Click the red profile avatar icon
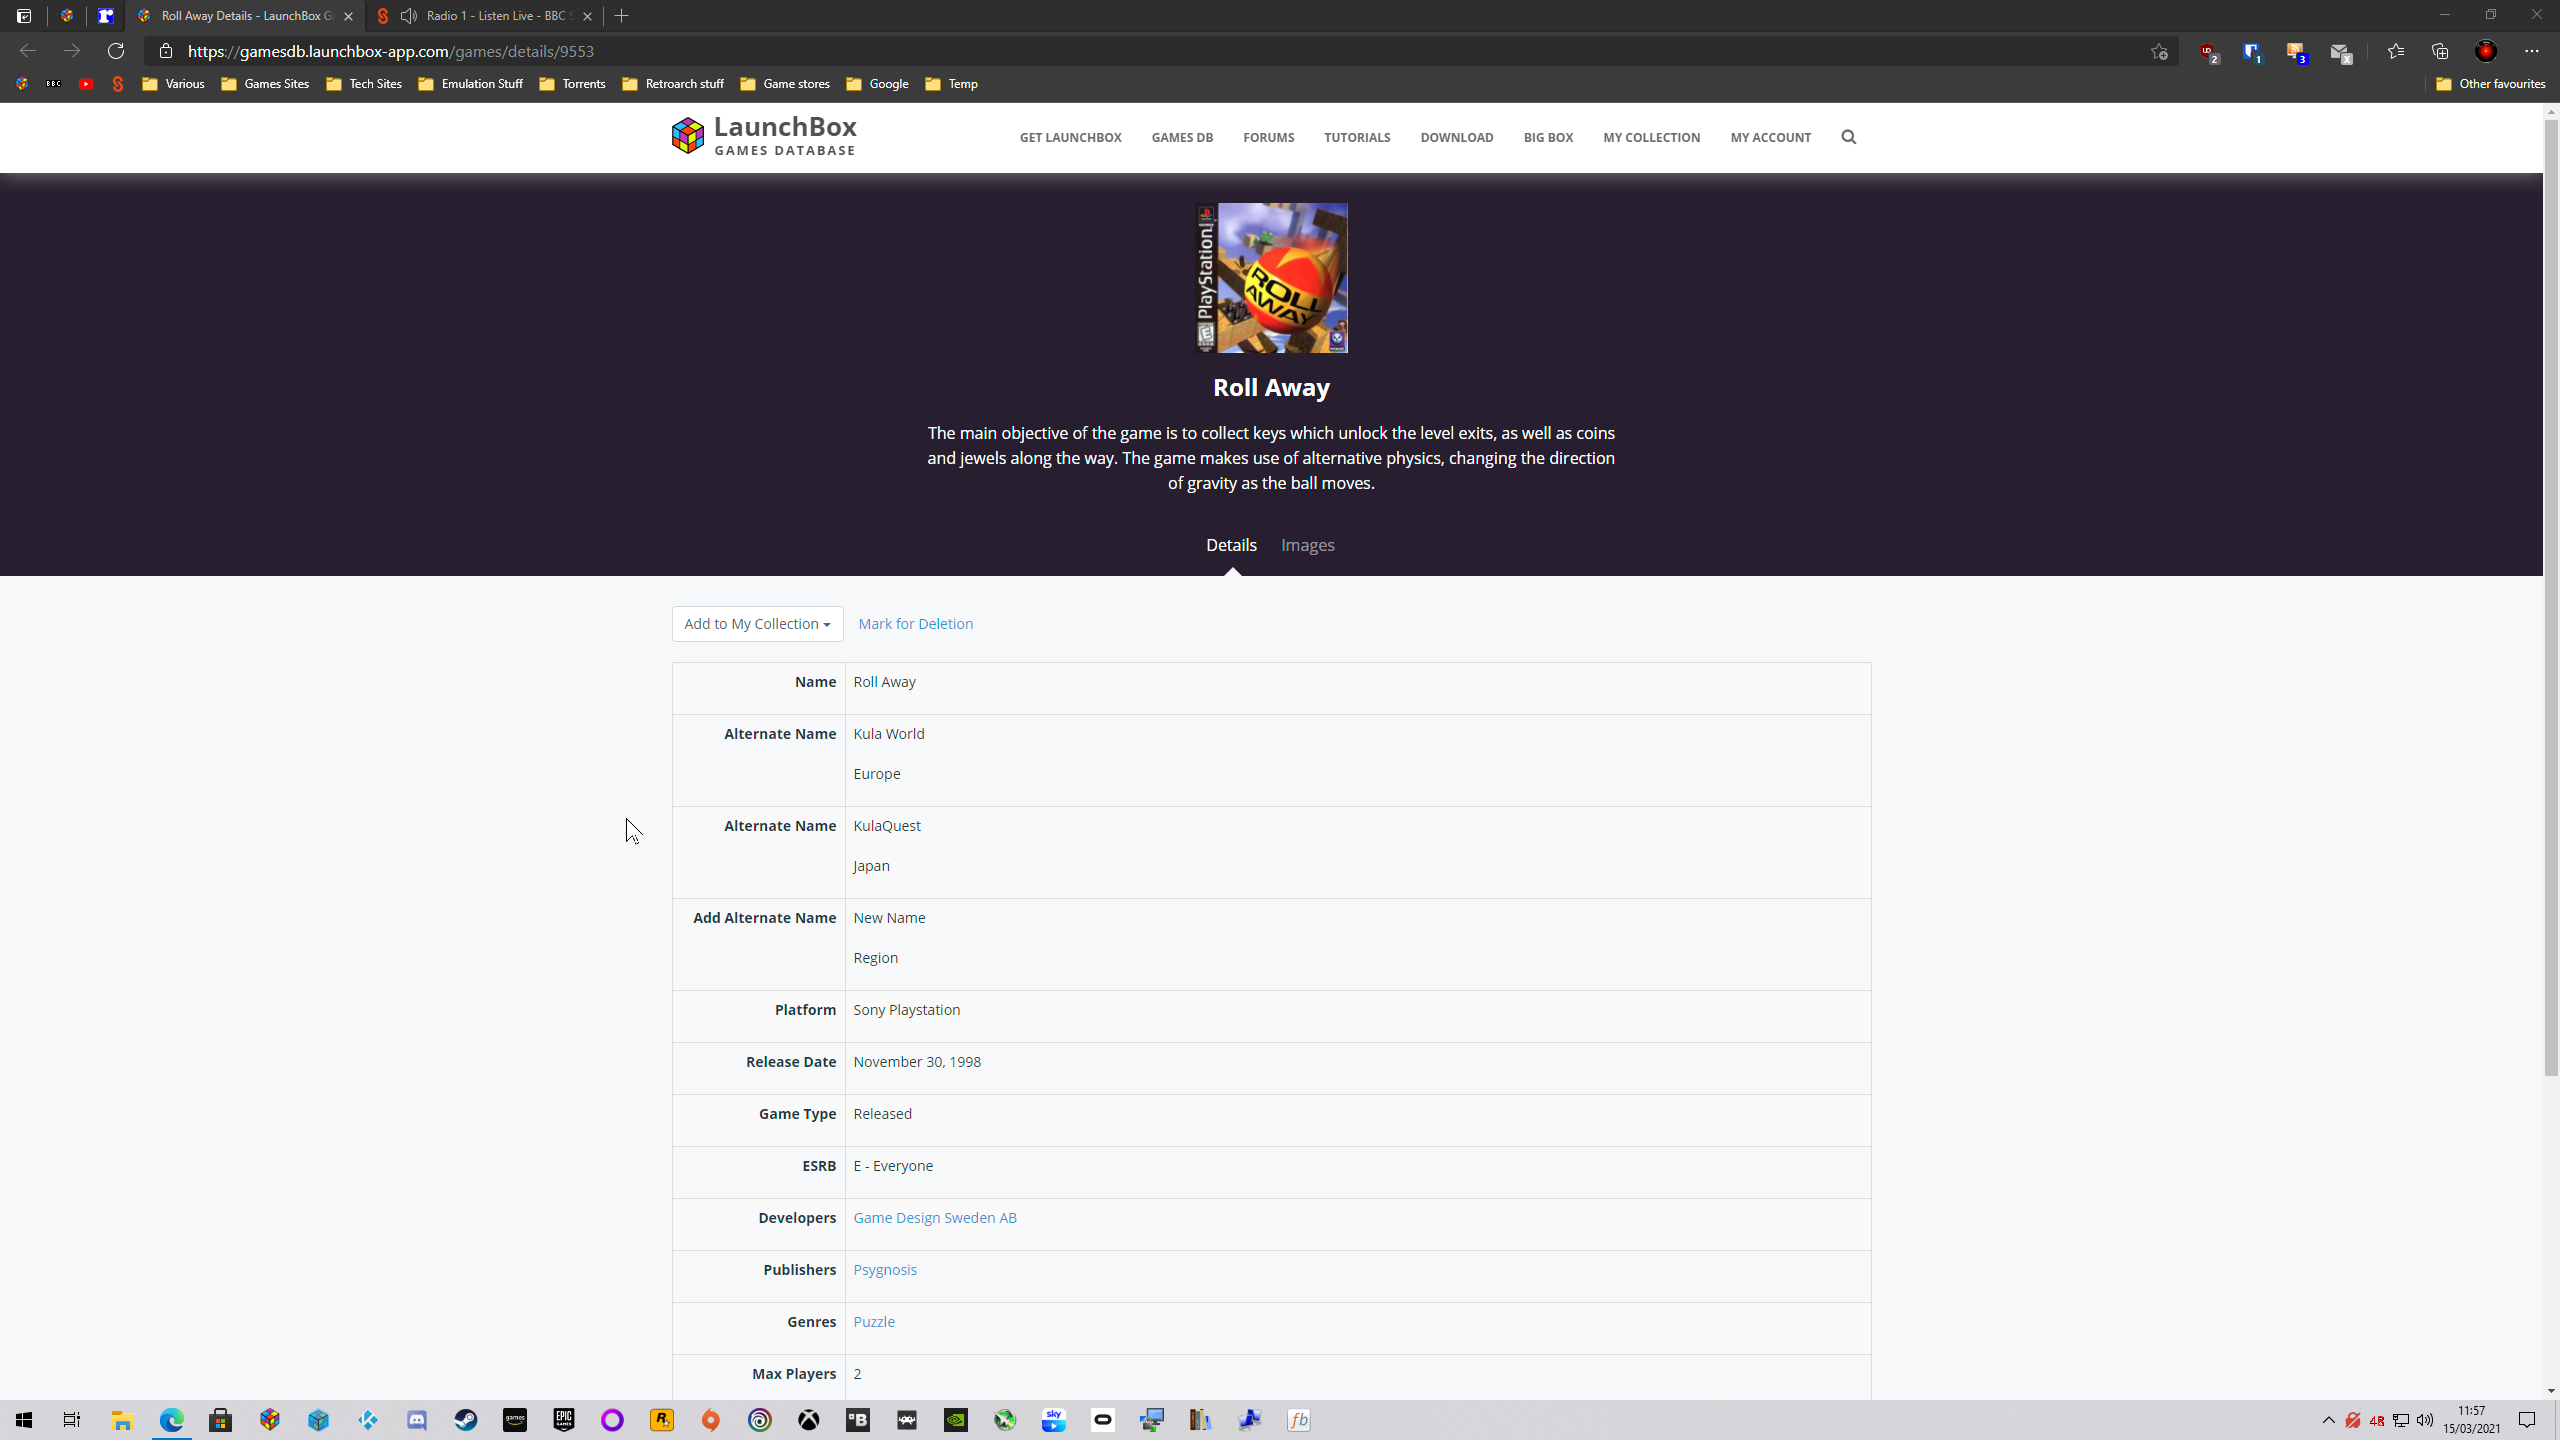 pos(2486,51)
